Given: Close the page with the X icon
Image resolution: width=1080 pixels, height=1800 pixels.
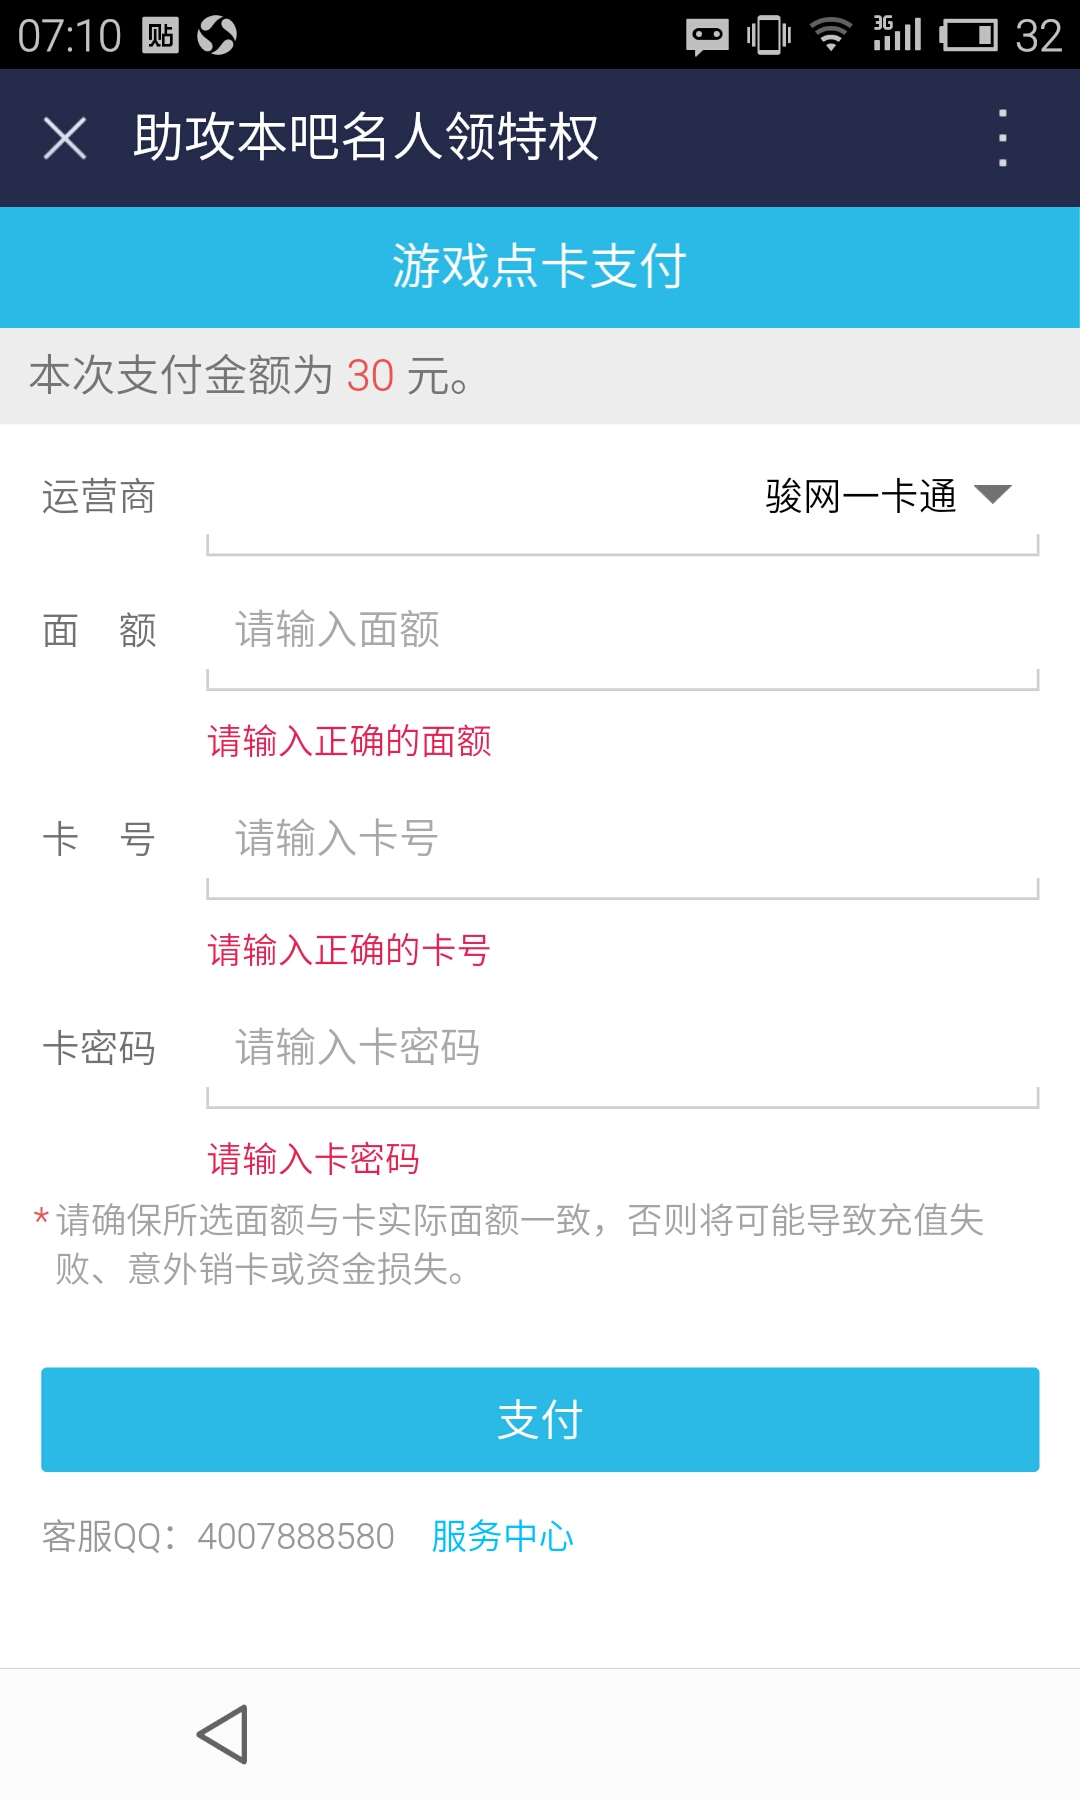Looking at the screenshot, I should click(x=65, y=138).
